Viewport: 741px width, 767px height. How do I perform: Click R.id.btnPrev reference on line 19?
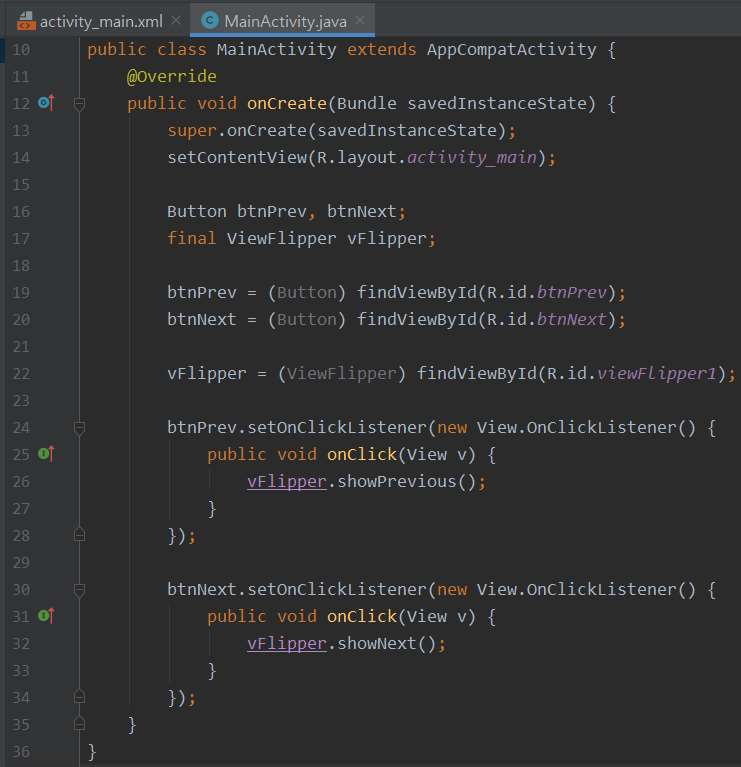point(547,293)
